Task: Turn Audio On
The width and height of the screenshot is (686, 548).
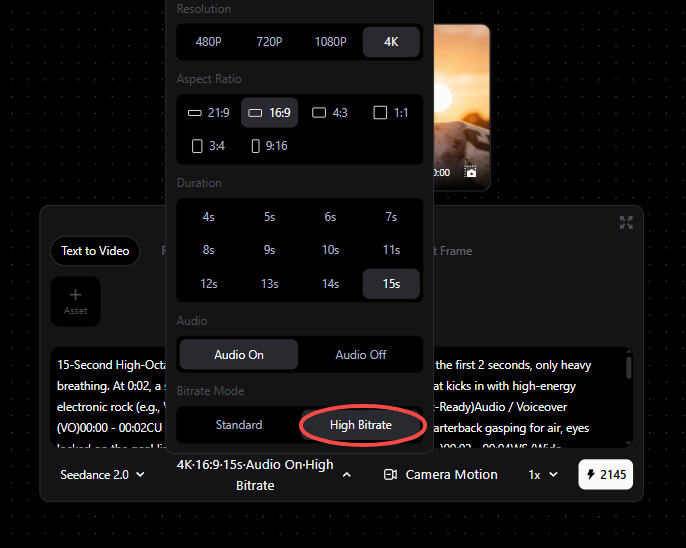Action: (239, 355)
